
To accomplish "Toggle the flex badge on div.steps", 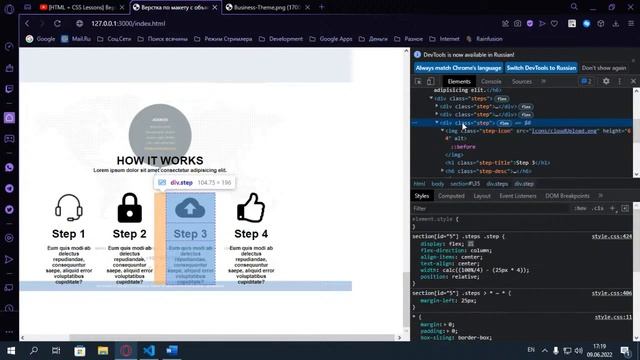I will (x=502, y=99).
